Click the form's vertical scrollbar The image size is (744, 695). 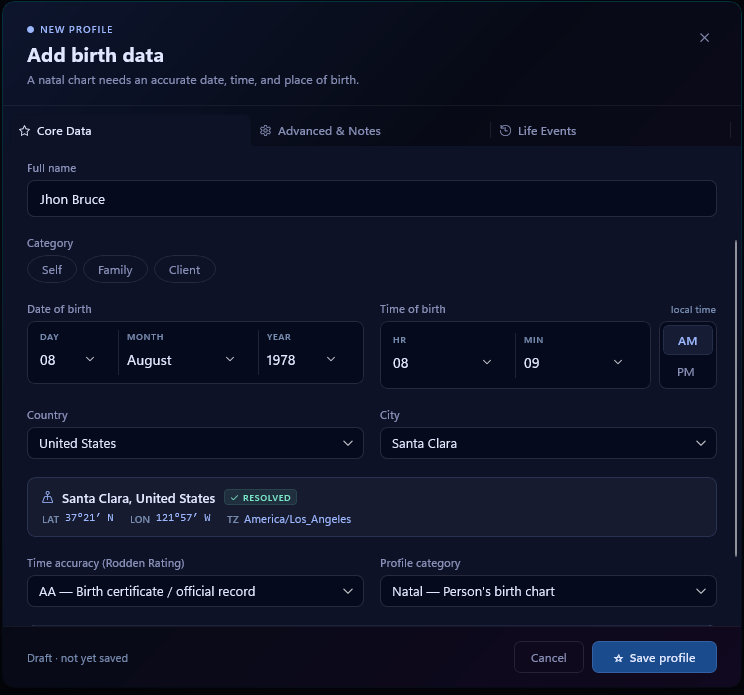736,398
